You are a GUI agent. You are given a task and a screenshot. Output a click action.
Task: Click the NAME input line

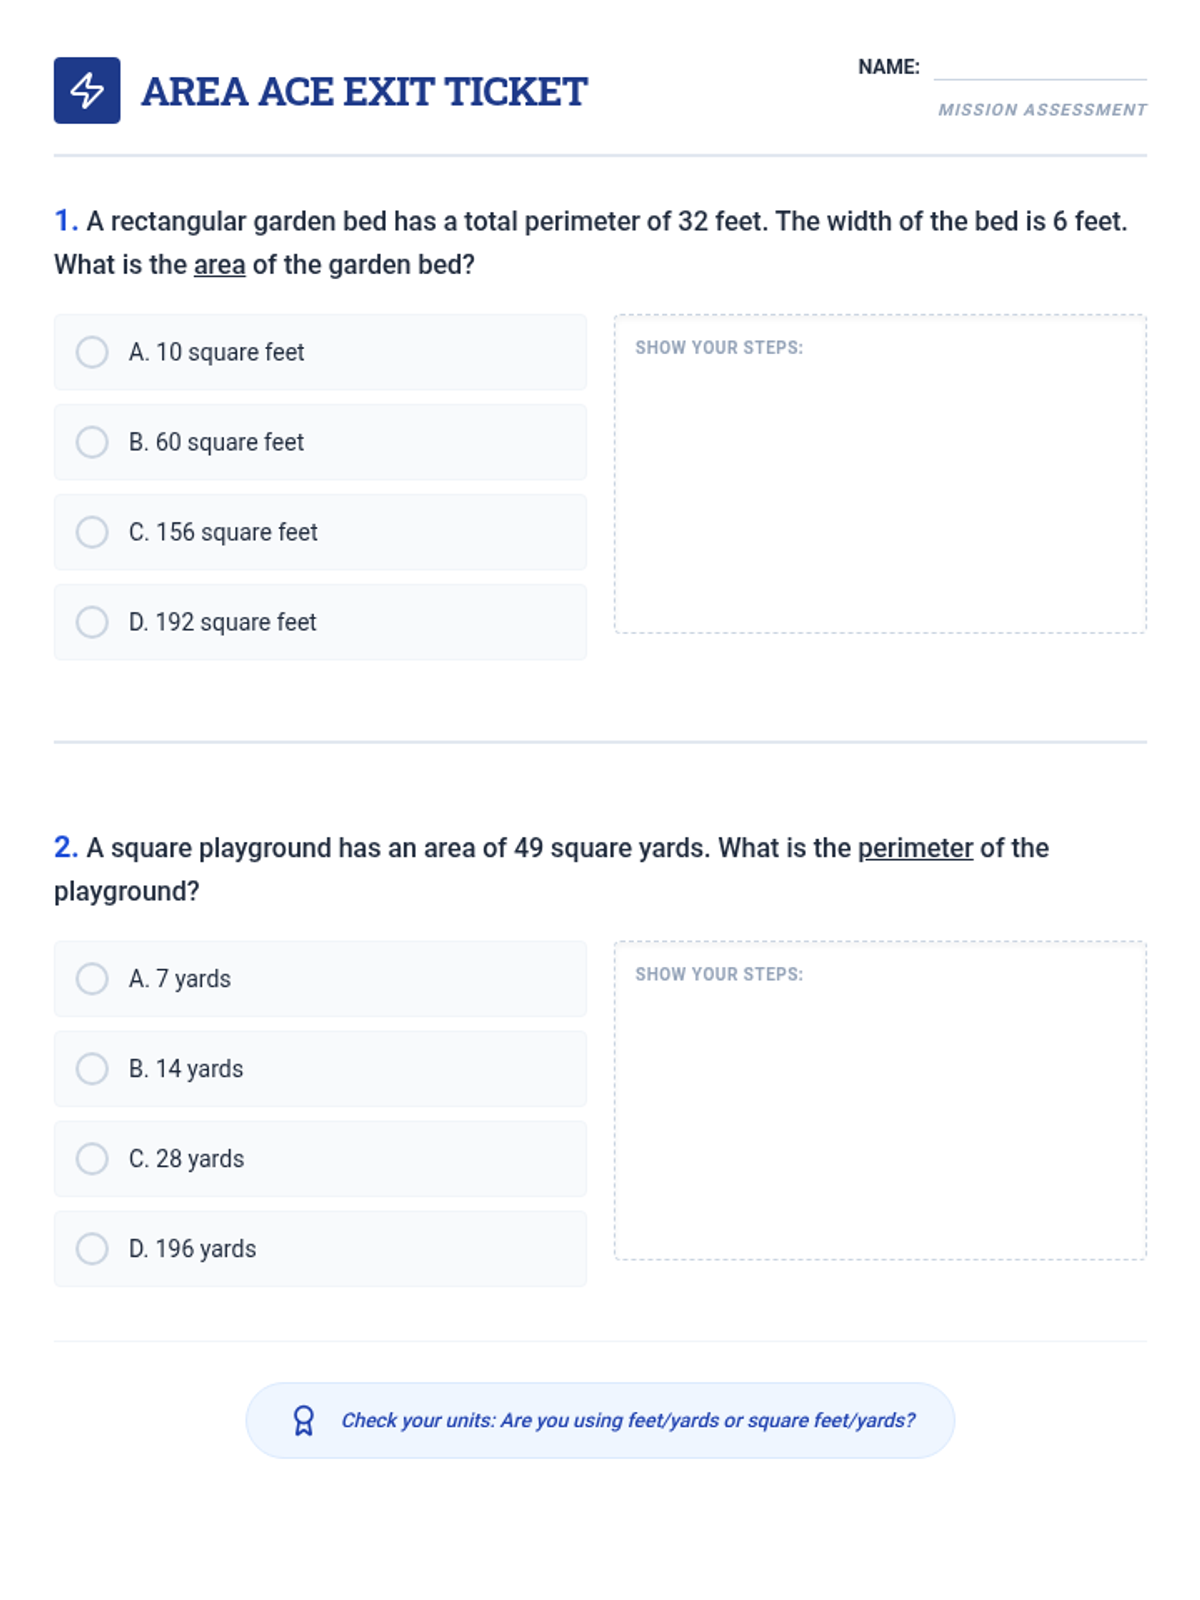click(1039, 68)
